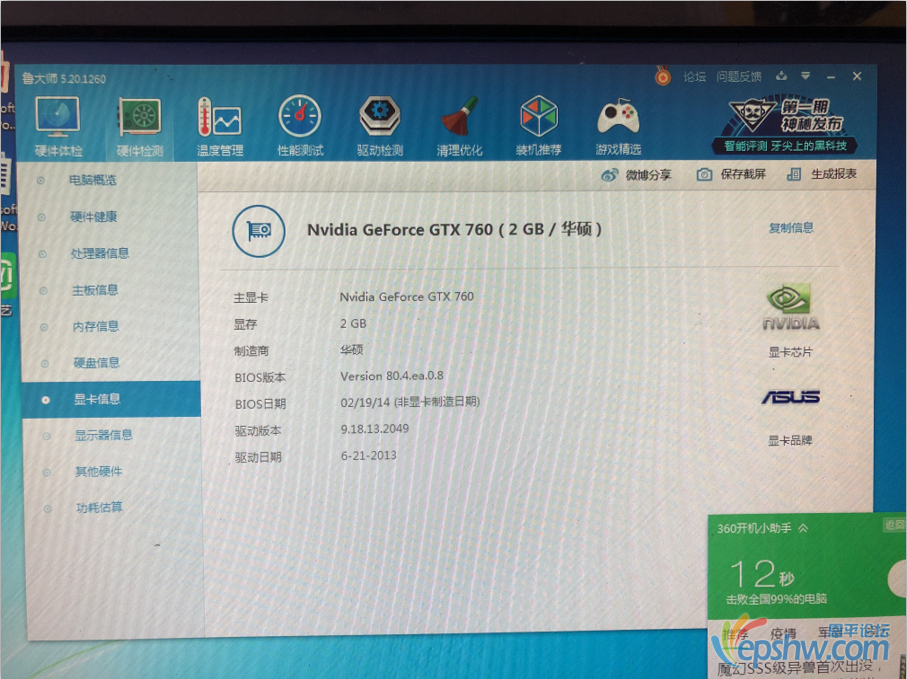Click 保存截屏 to save a screenshot
The width and height of the screenshot is (907, 679).
pyautogui.click(x=731, y=174)
